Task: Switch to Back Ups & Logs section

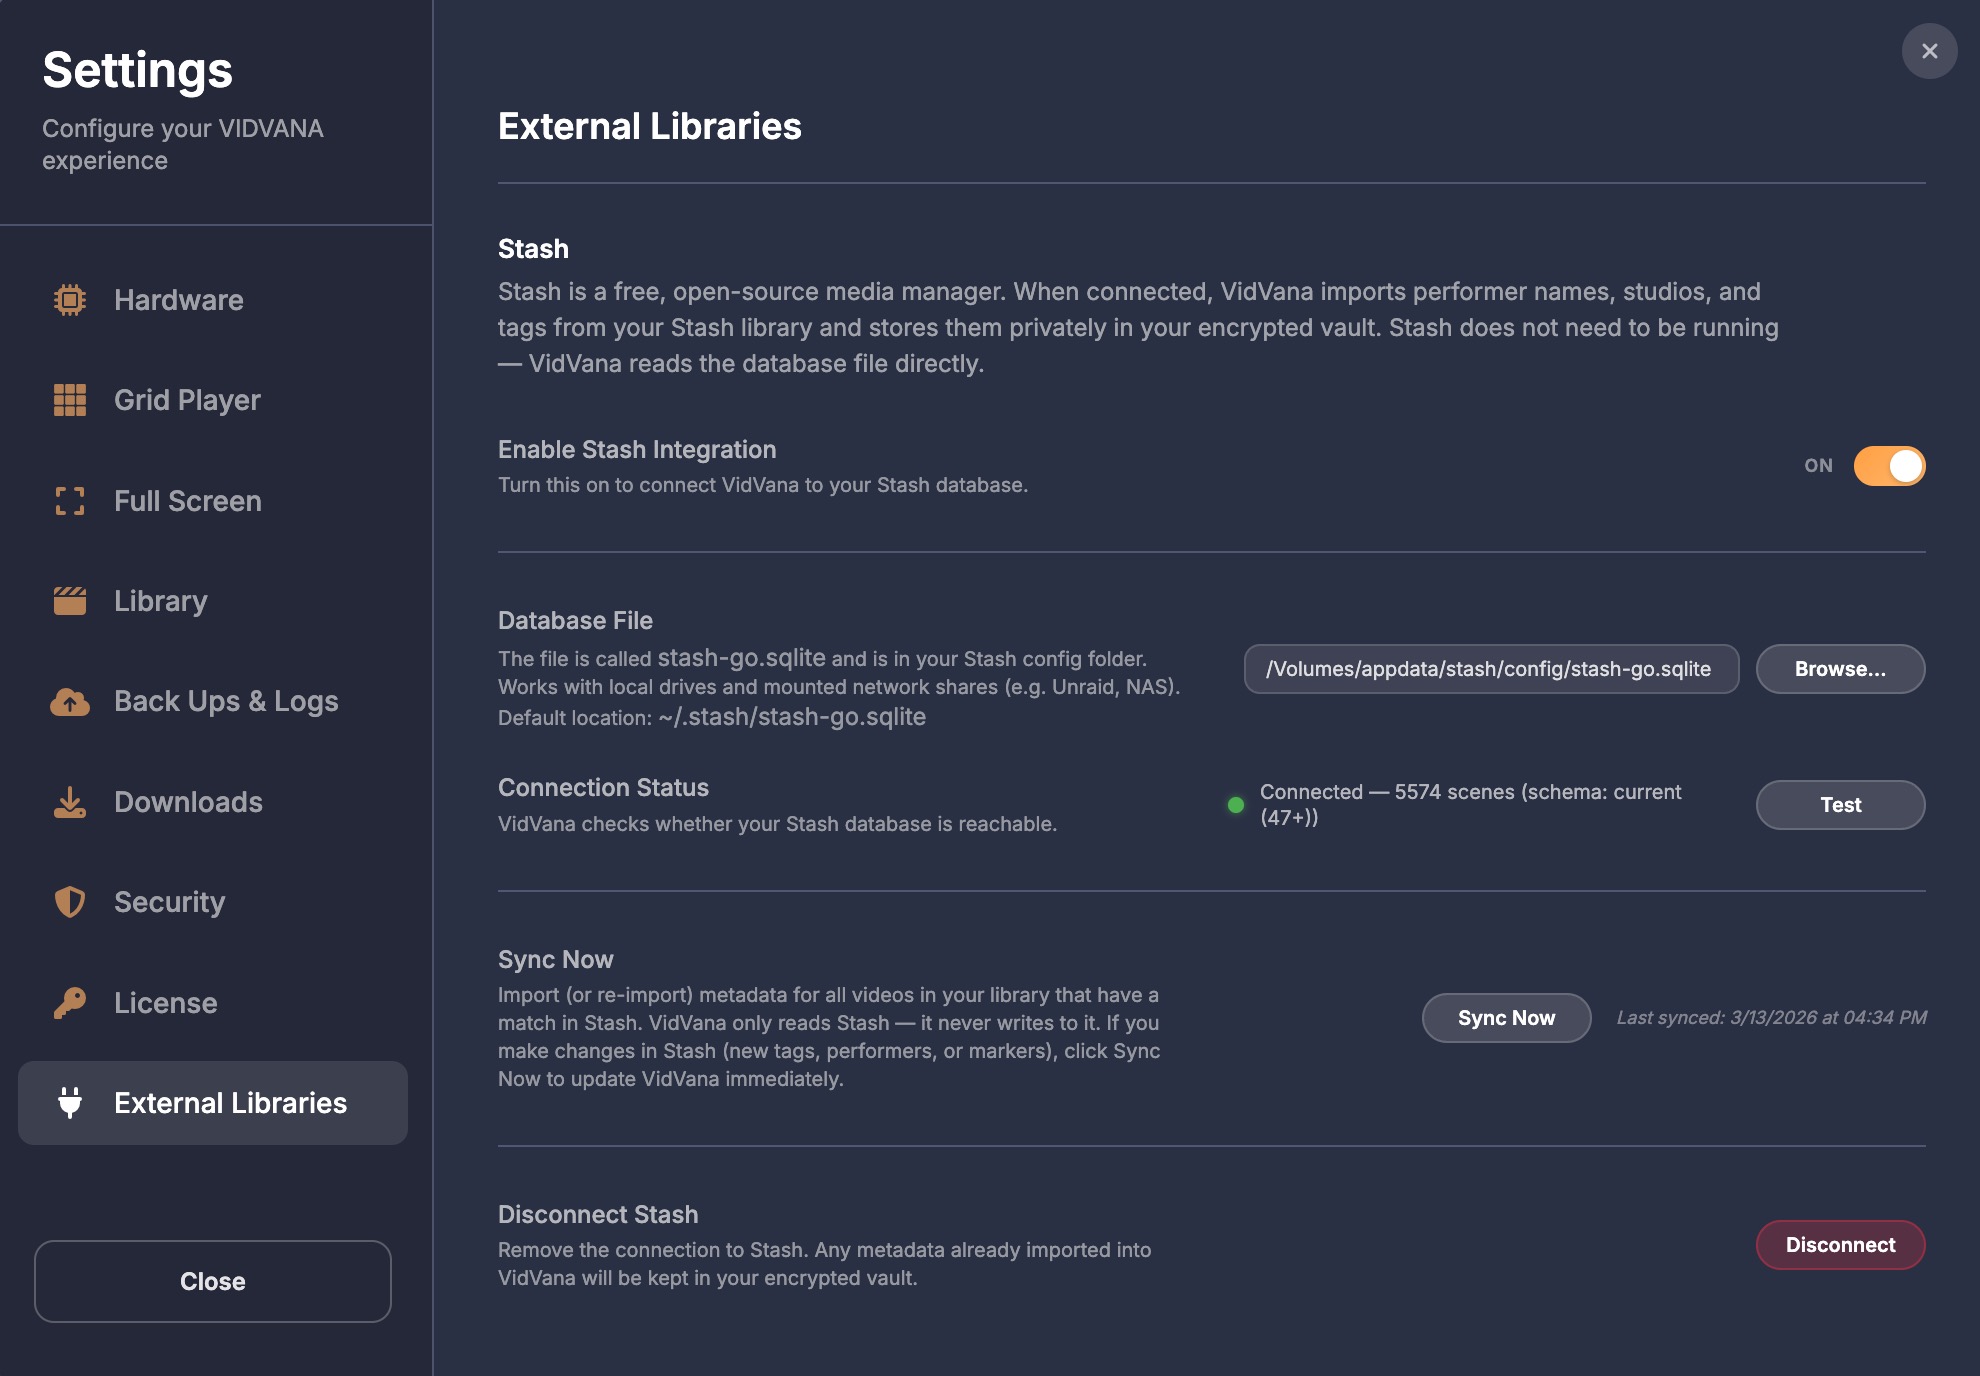Action: click(226, 702)
